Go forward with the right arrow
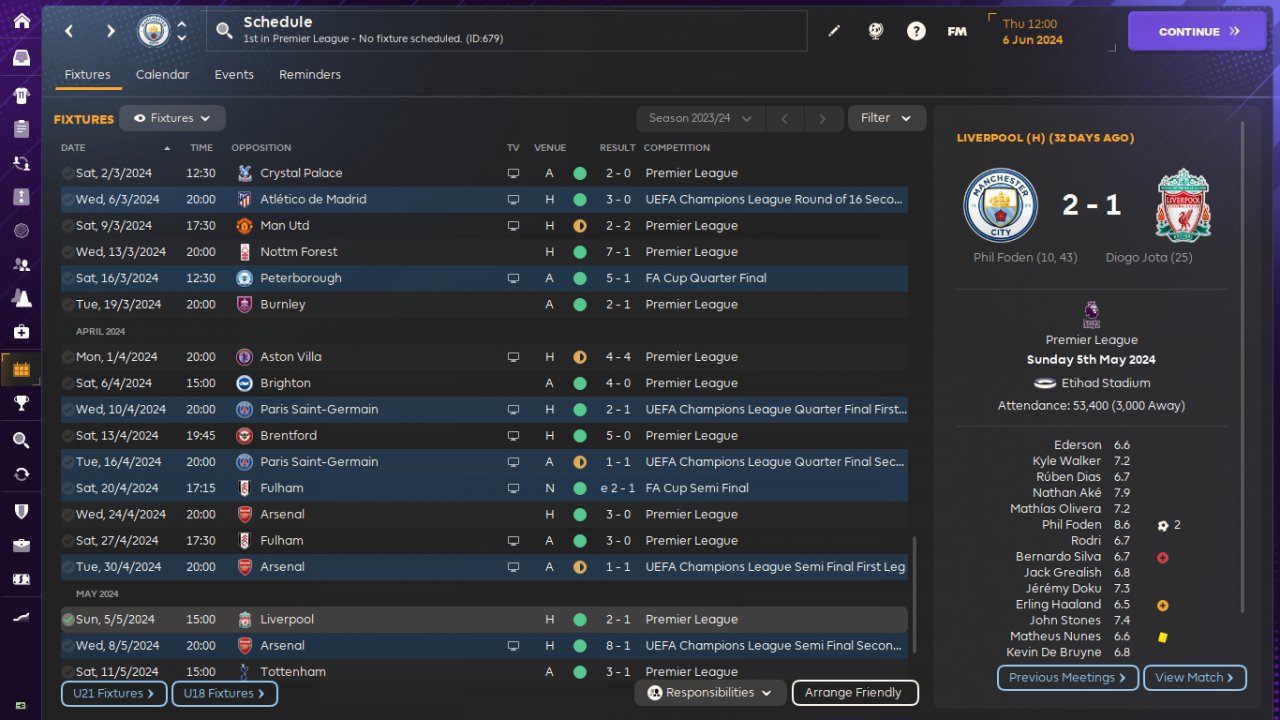The height and width of the screenshot is (720, 1280). (x=110, y=31)
